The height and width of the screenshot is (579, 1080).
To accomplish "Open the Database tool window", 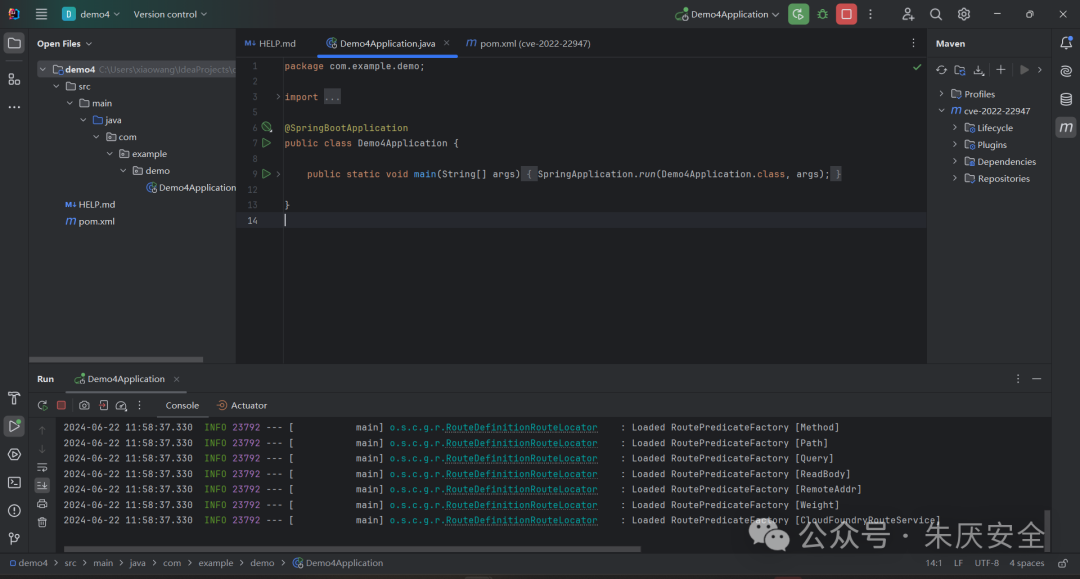I will point(1066,99).
